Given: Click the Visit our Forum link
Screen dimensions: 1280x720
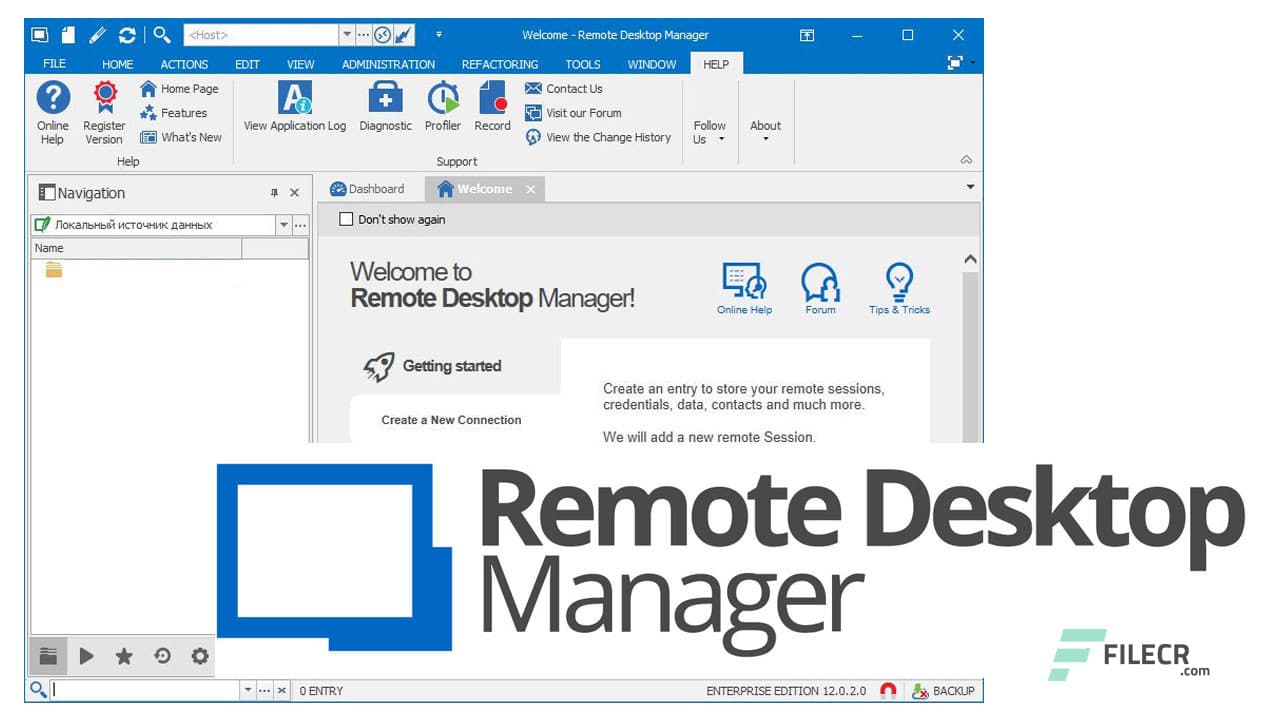Looking at the screenshot, I should (582, 113).
